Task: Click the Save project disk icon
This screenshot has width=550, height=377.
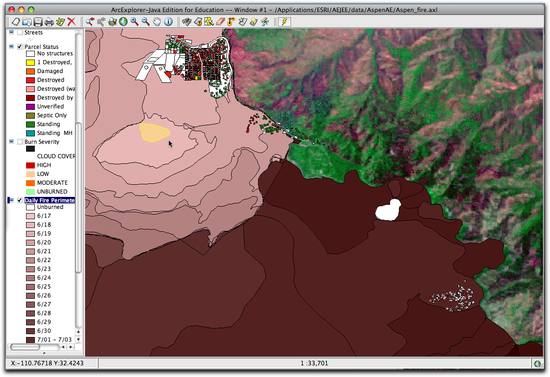Action: click(x=38, y=22)
